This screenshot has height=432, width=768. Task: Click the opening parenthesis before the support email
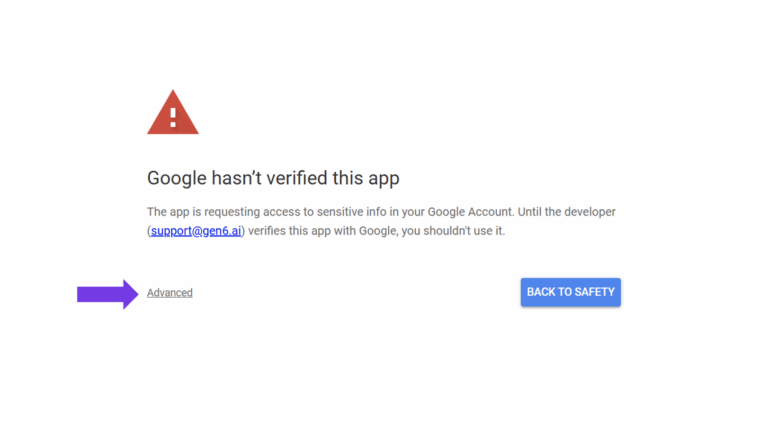[149, 231]
